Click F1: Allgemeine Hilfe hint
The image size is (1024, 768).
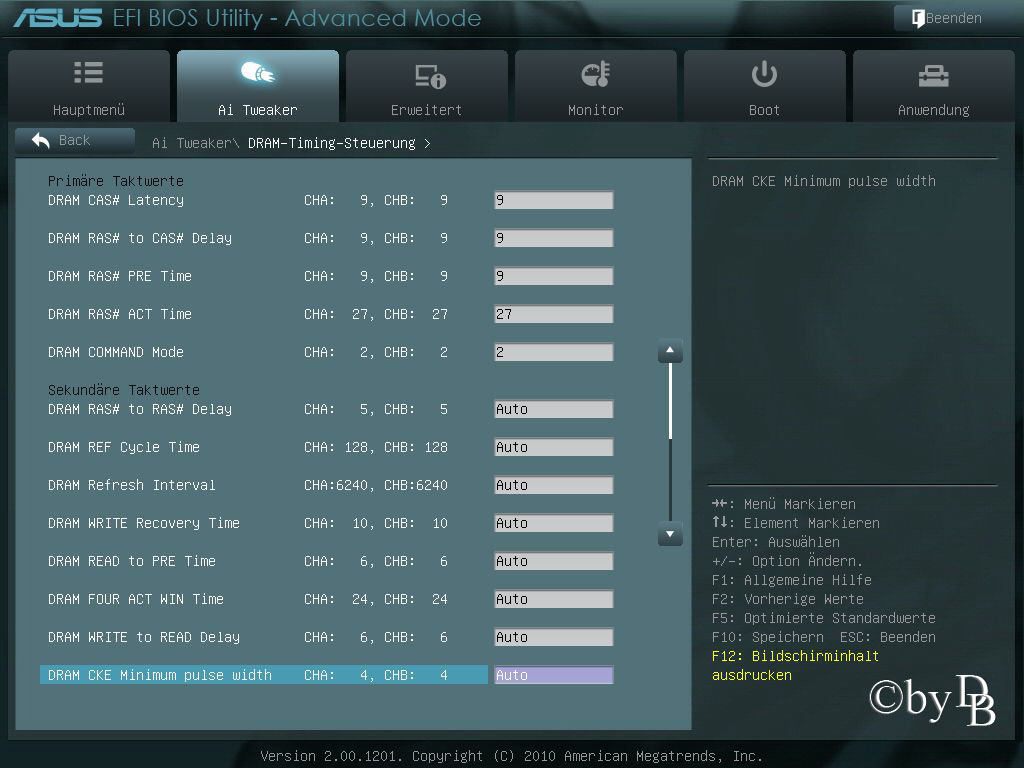pyautogui.click(x=792, y=580)
